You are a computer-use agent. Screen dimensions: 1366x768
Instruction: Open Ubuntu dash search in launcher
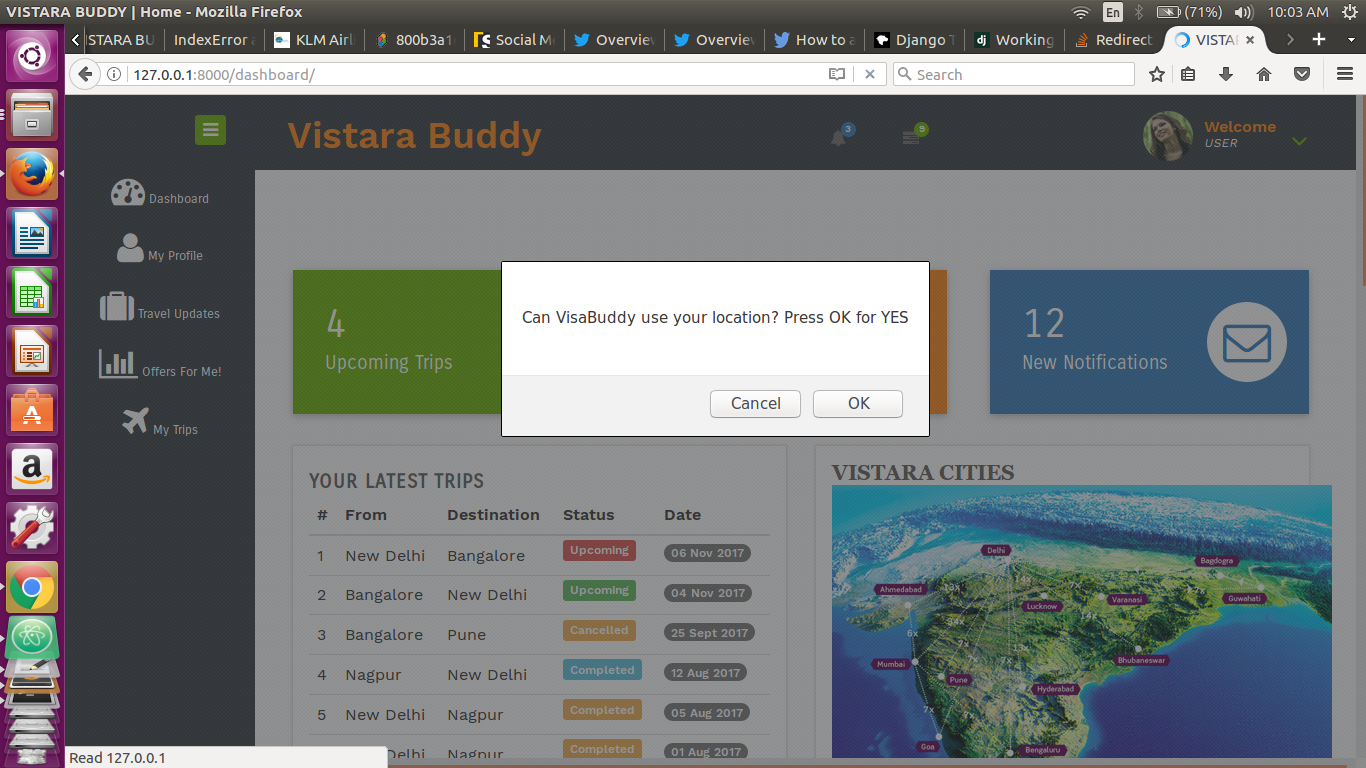[x=33, y=56]
